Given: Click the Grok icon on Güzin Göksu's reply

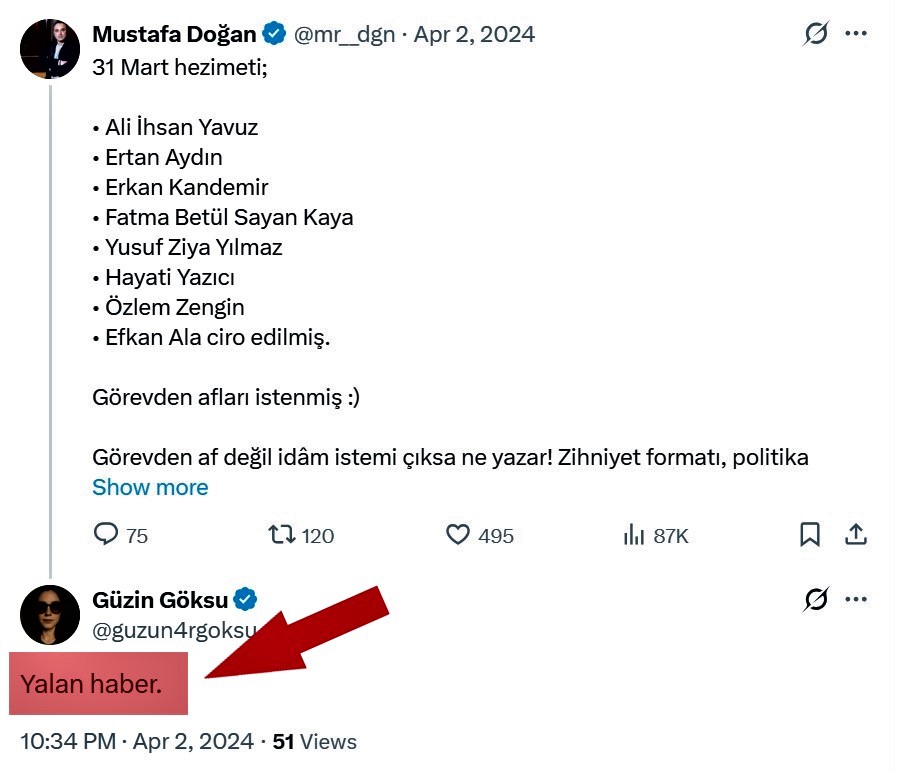Looking at the screenshot, I should tap(816, 600).
